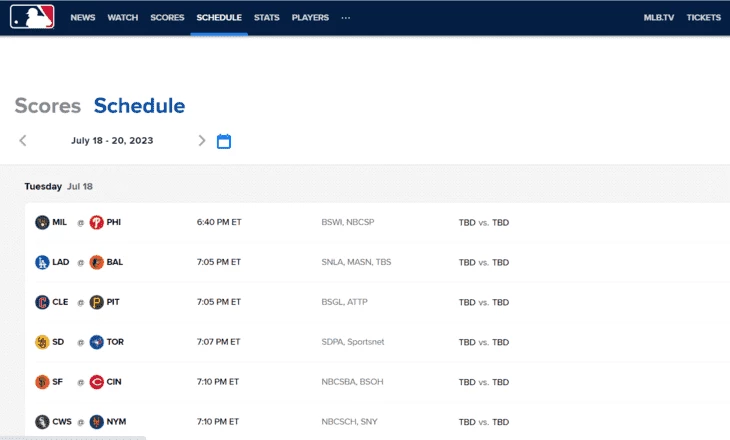Click the PHI team abbreviation link
This screenshot has width=730, height=440.
tap(114, 222)
